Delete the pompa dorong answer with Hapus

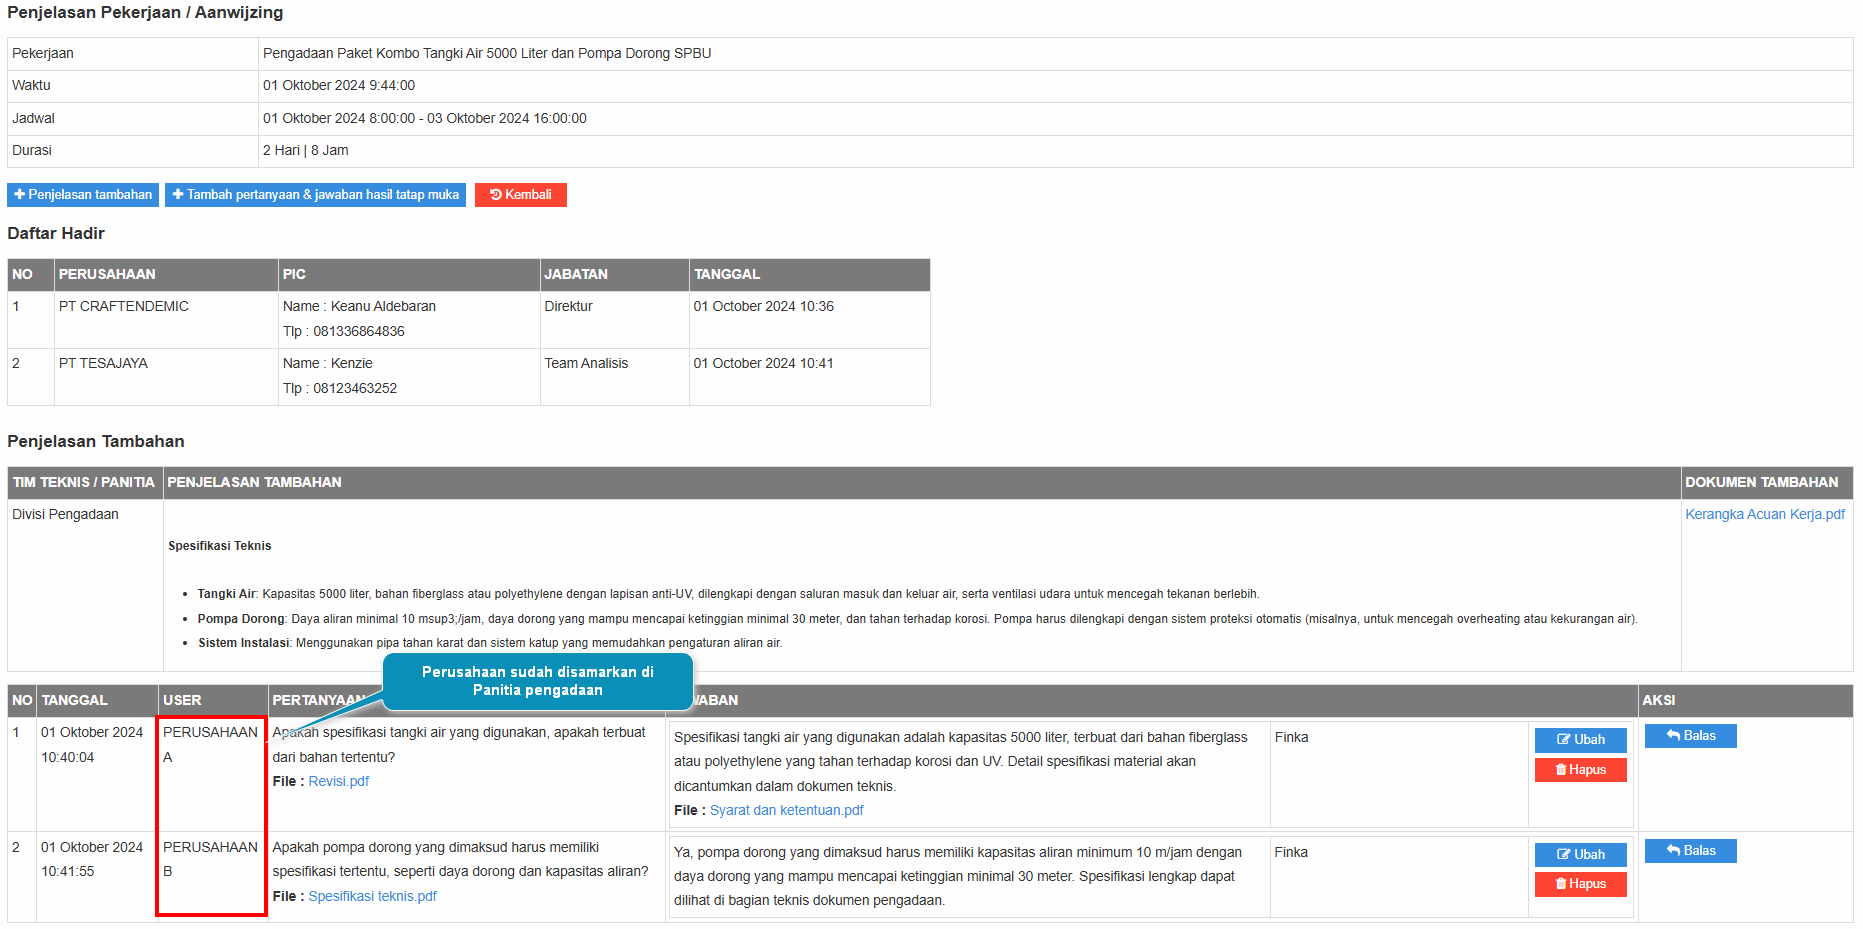[x=1580, y=884]
